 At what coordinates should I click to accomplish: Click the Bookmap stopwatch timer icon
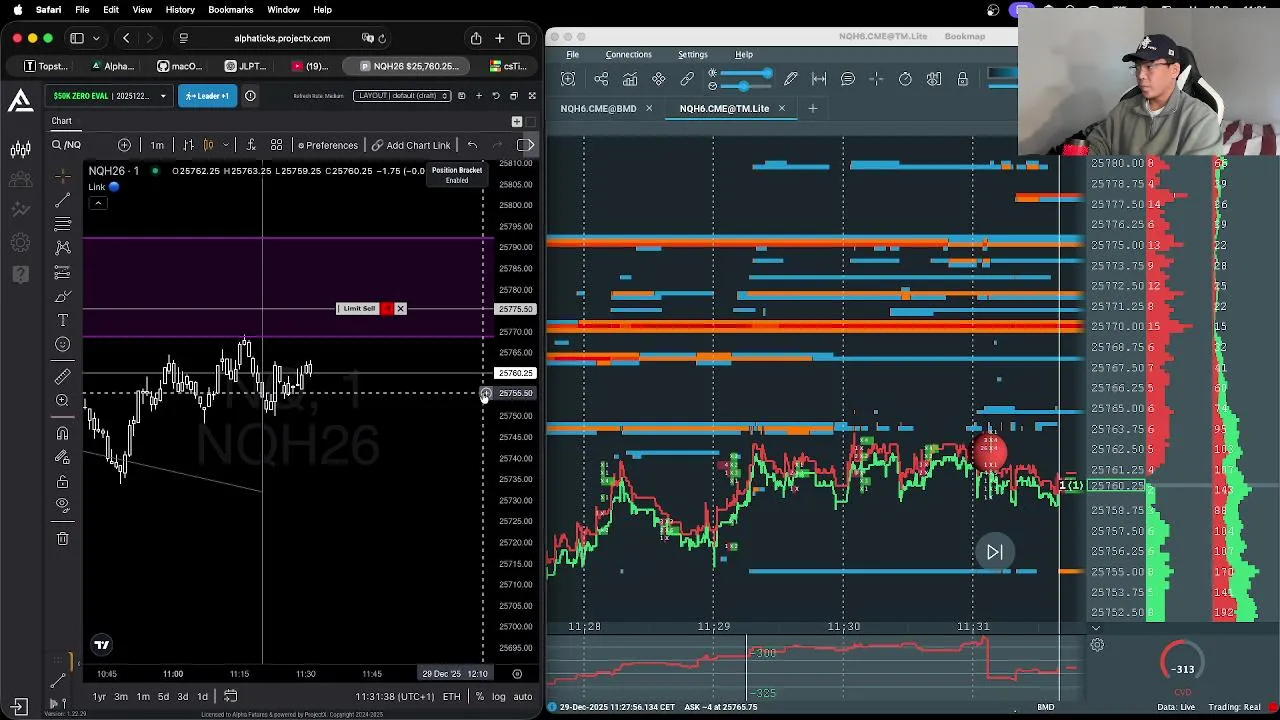coord(905,79)
